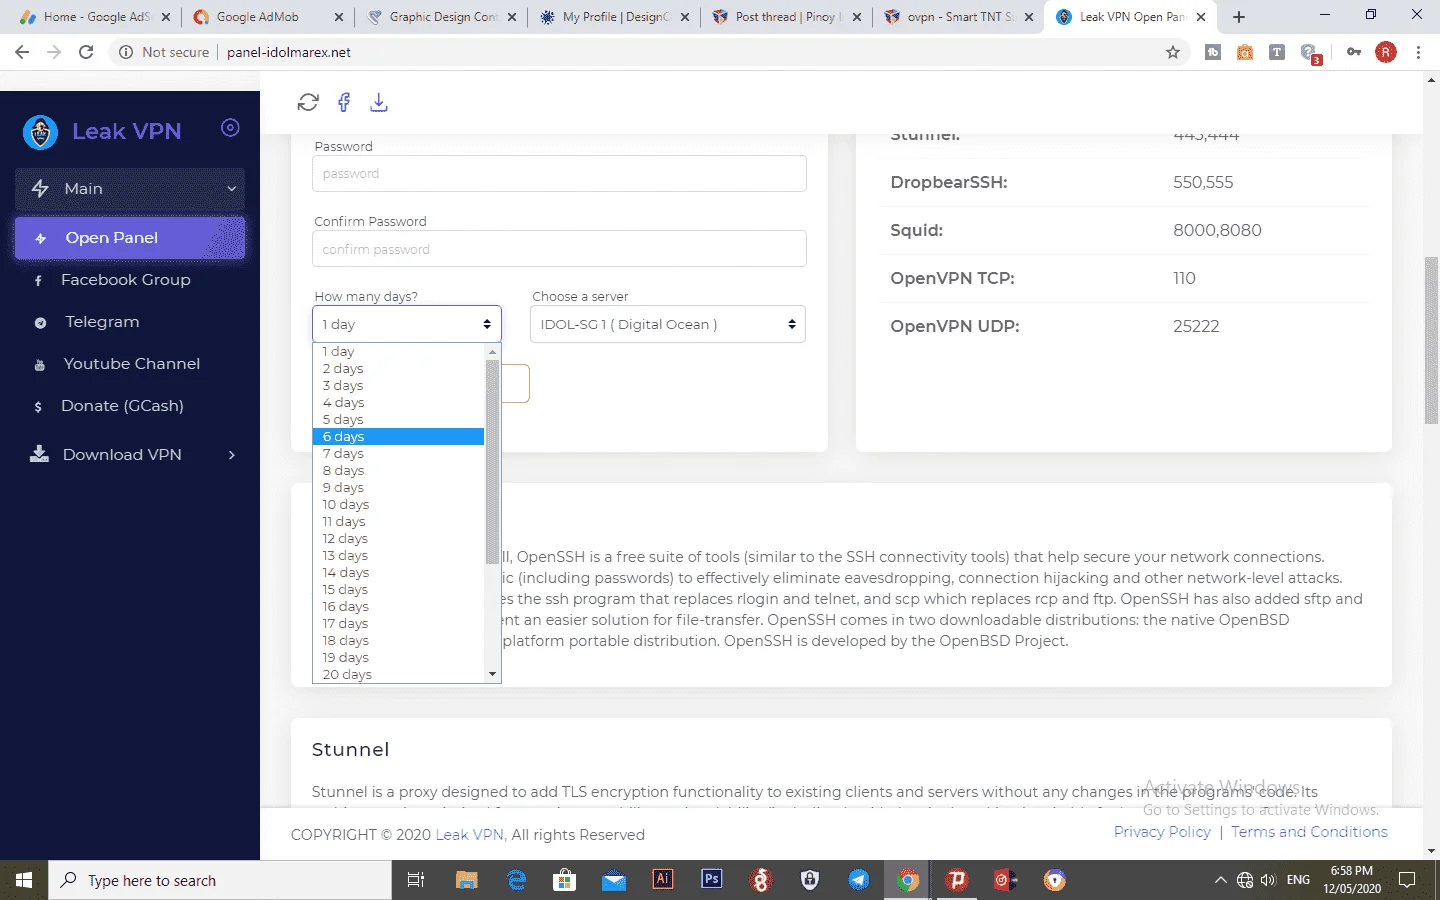1440x900 pixels.
Task: Click the download icon in page toolbar
Action: pos(379,102)
